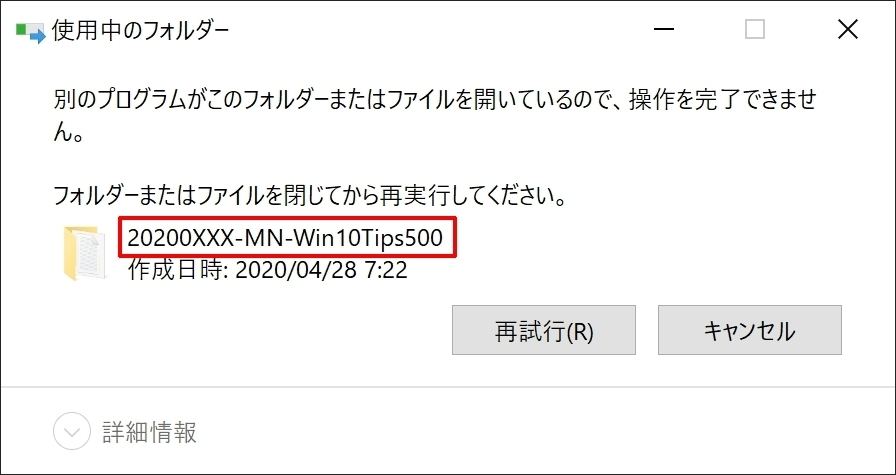
Task: Click the trailing ん。 of the message
Action: pyautogui.click(x=69, y=135)
